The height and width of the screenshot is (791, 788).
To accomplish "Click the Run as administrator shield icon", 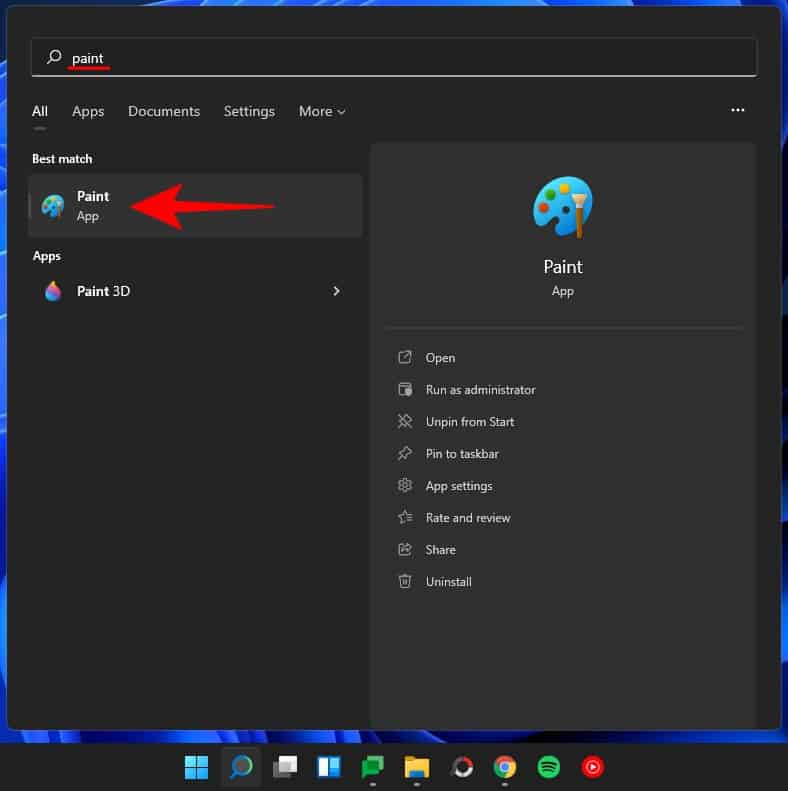I will coord(405,389).
